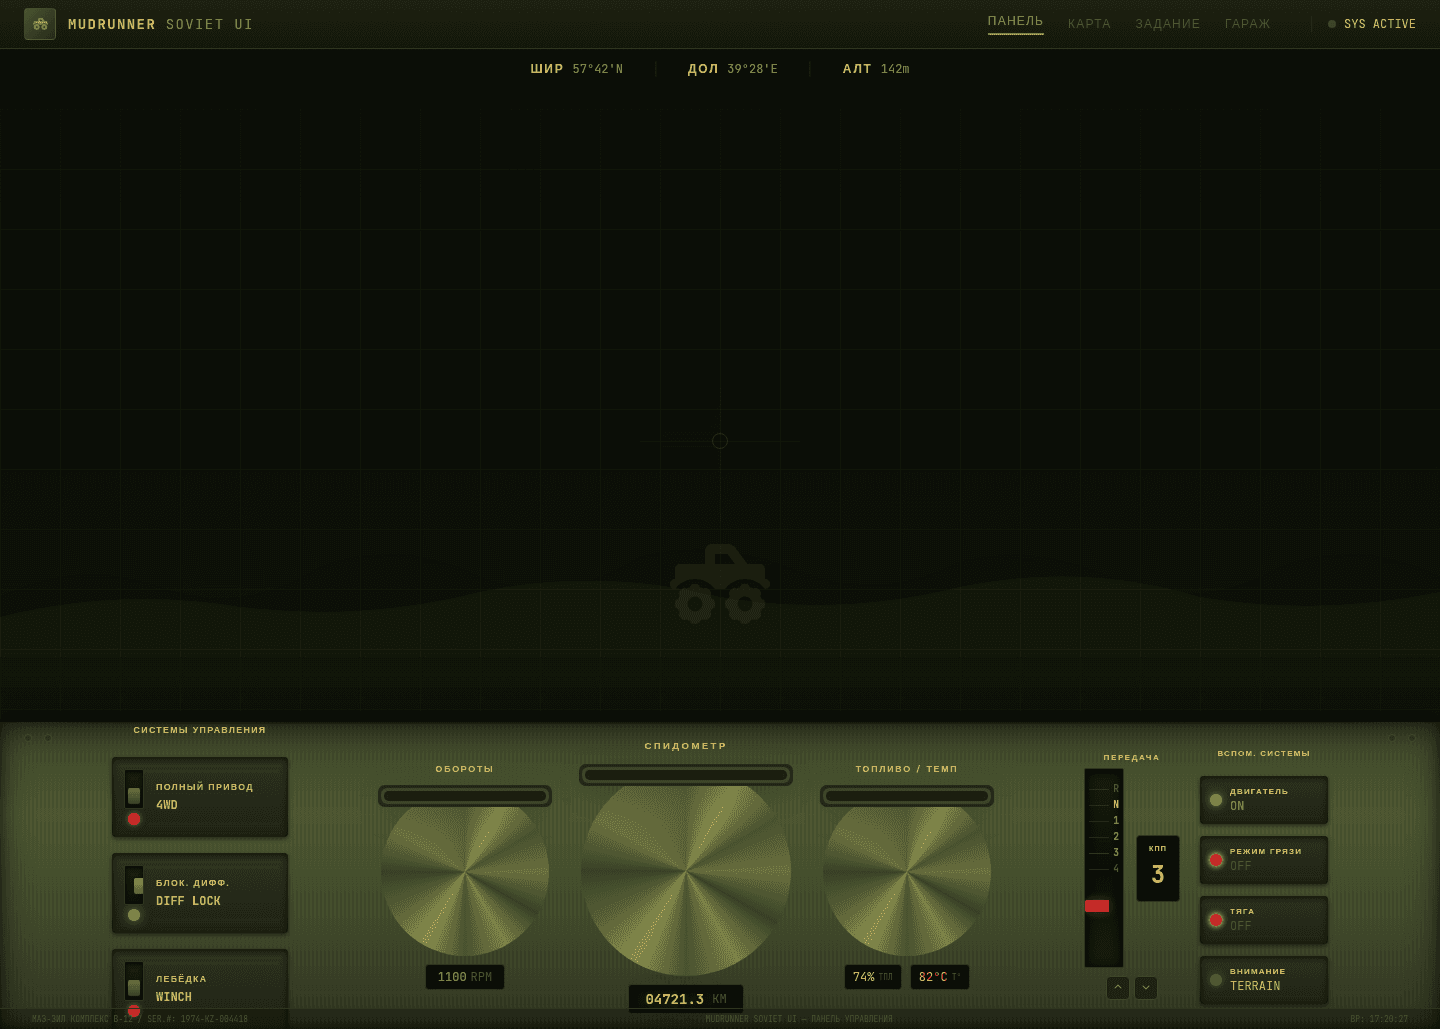Toggle the WINCH lever switch
This screenshot has height=1029, width=1440.
coord(134,981)
